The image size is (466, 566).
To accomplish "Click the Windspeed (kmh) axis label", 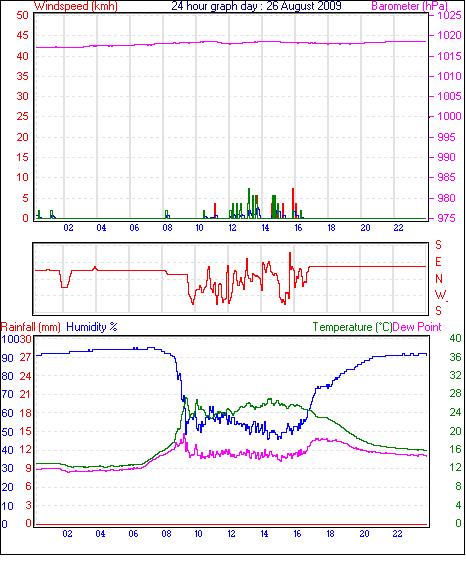I will [x=76, y=6].
